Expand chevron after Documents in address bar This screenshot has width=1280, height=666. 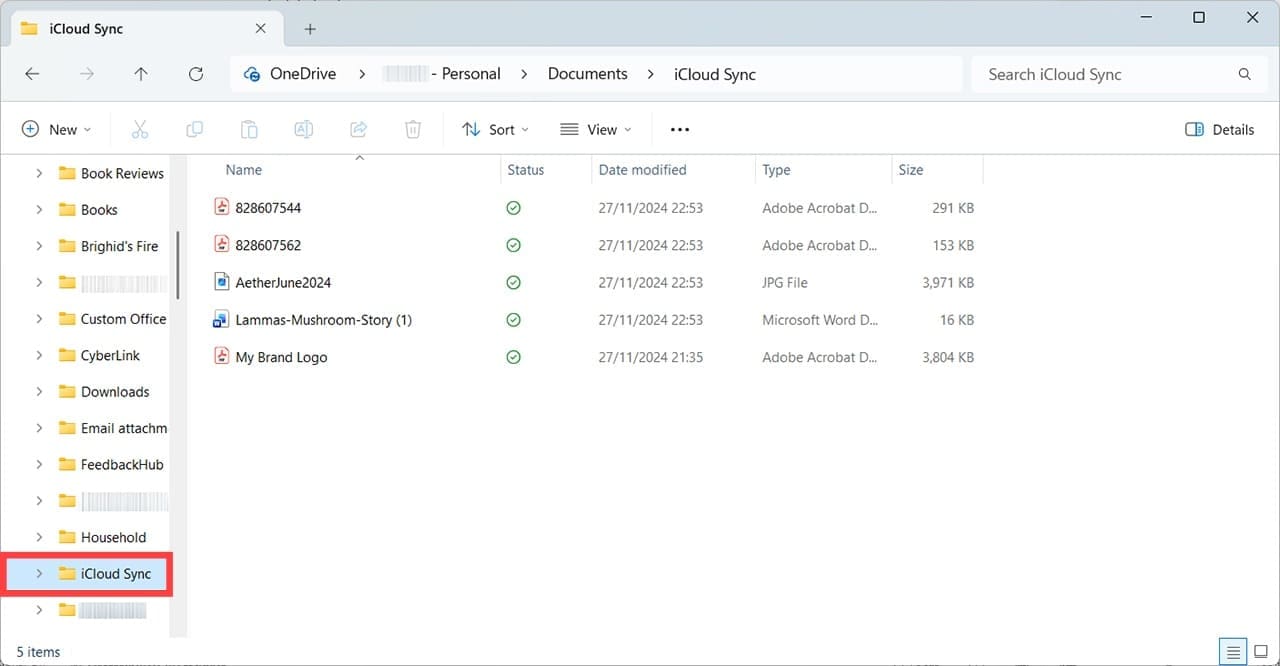[x=651, y=74]
